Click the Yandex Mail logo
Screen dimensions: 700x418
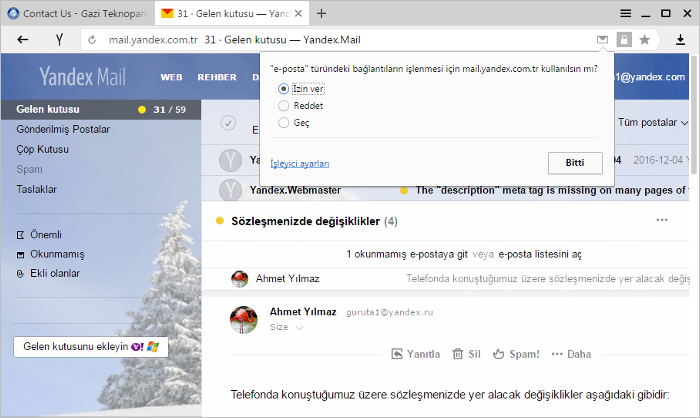click(83, 76)
